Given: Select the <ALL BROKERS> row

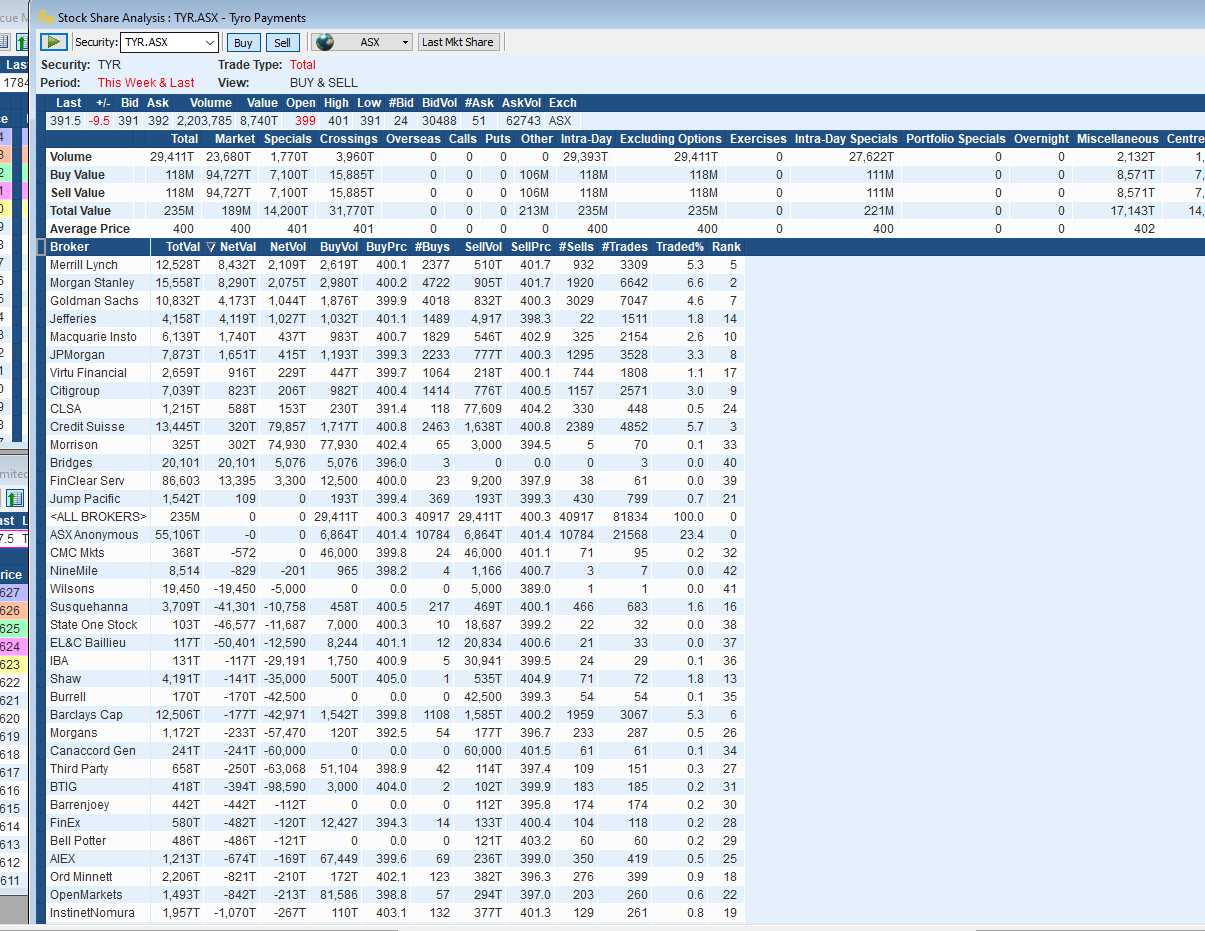Looking at the screenshot, I should pos(395,517).
